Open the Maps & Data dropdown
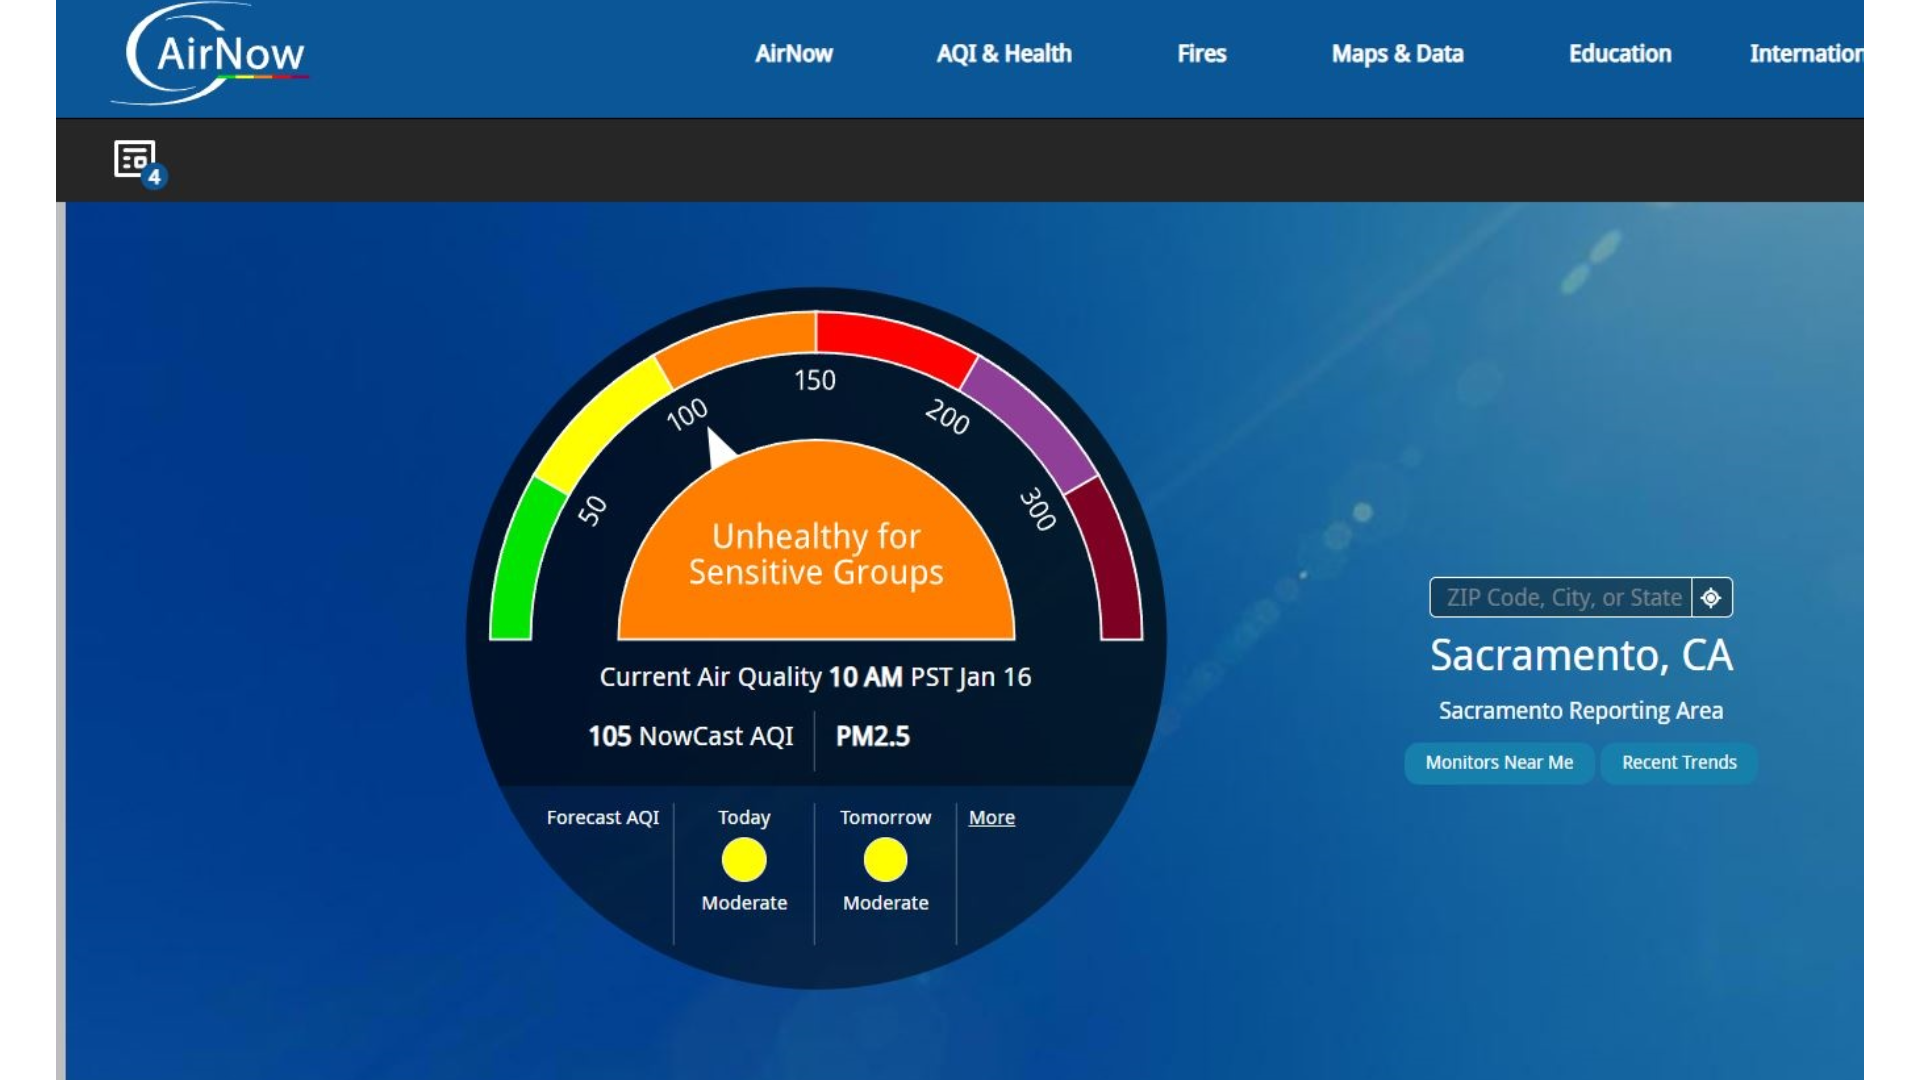This screenshot has height=1080, width=1920. click(1397, 55)
